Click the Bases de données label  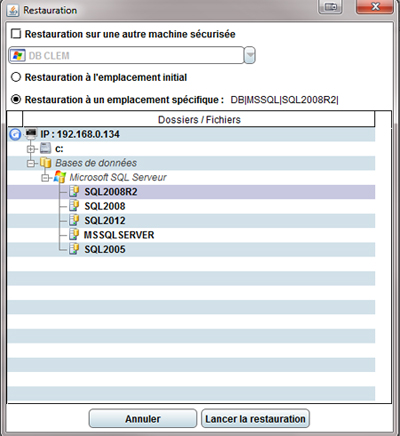pyautogui.click(x=96, y=163)
